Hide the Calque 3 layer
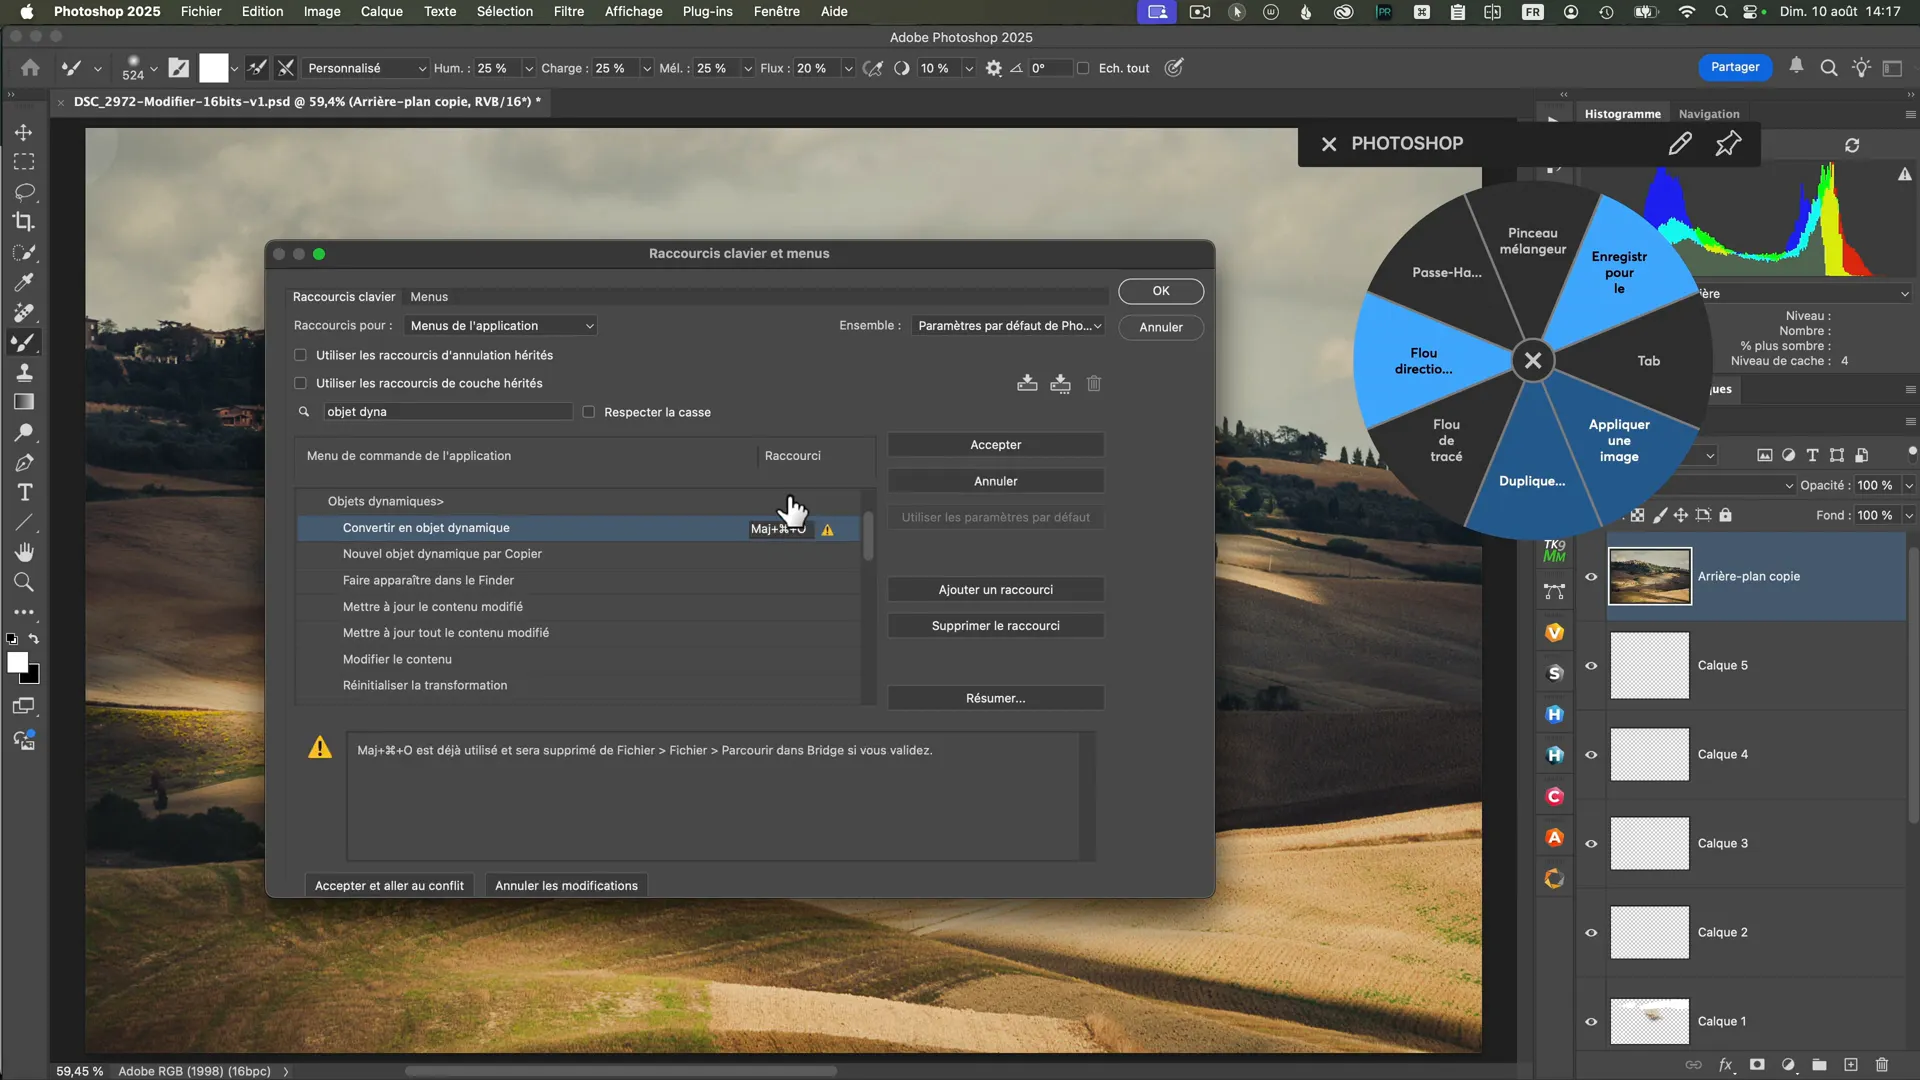Image resolution: width=1920 pixels, height=1080 pixels. [x=1591, y=843]
